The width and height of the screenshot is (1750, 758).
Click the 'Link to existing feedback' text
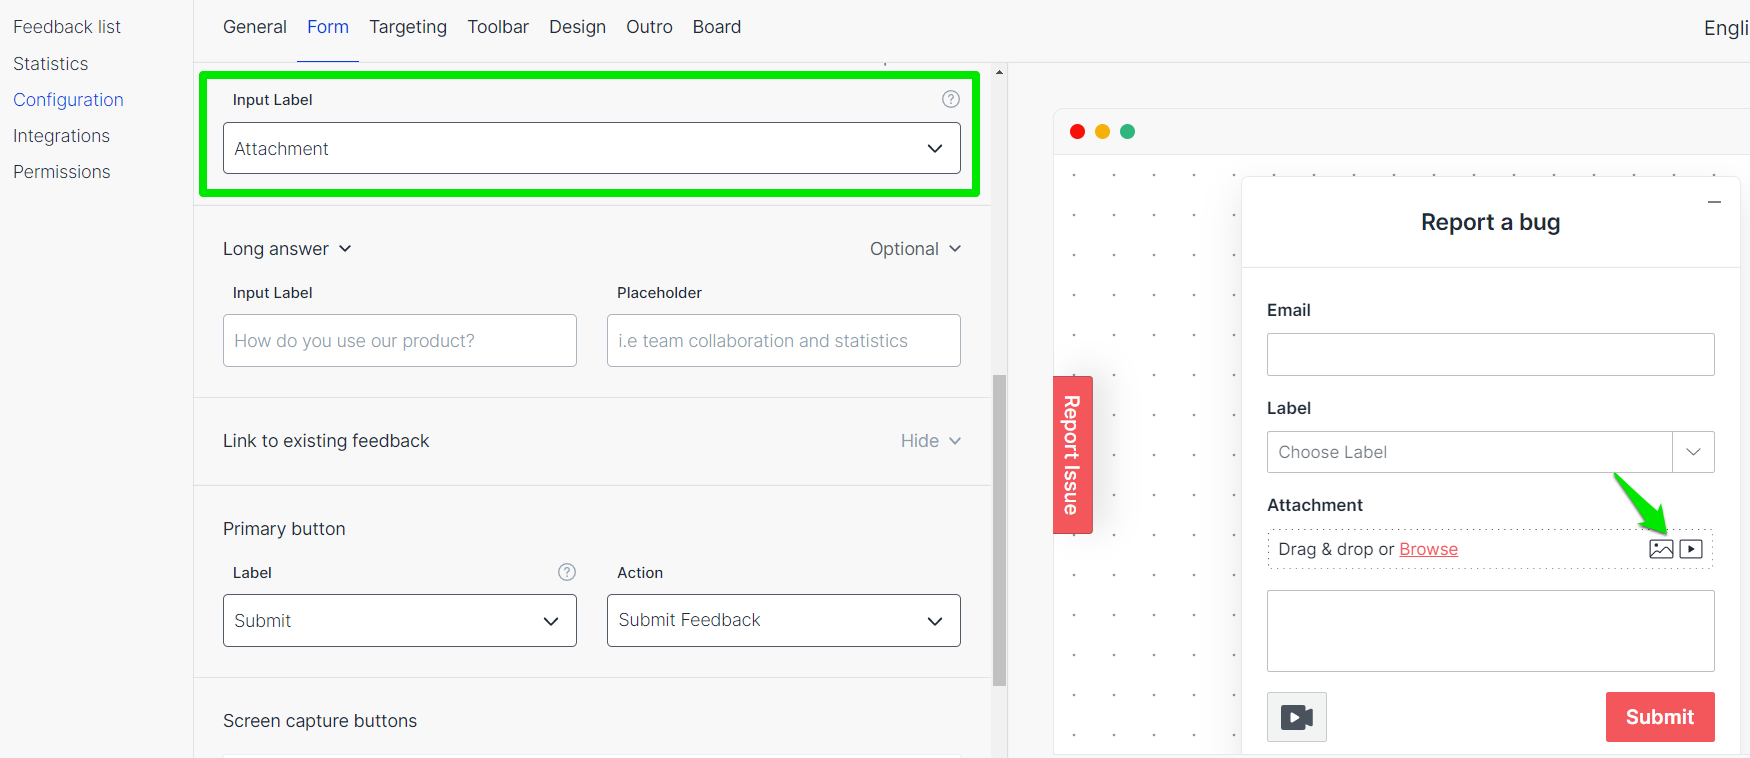tap(326, 441)
